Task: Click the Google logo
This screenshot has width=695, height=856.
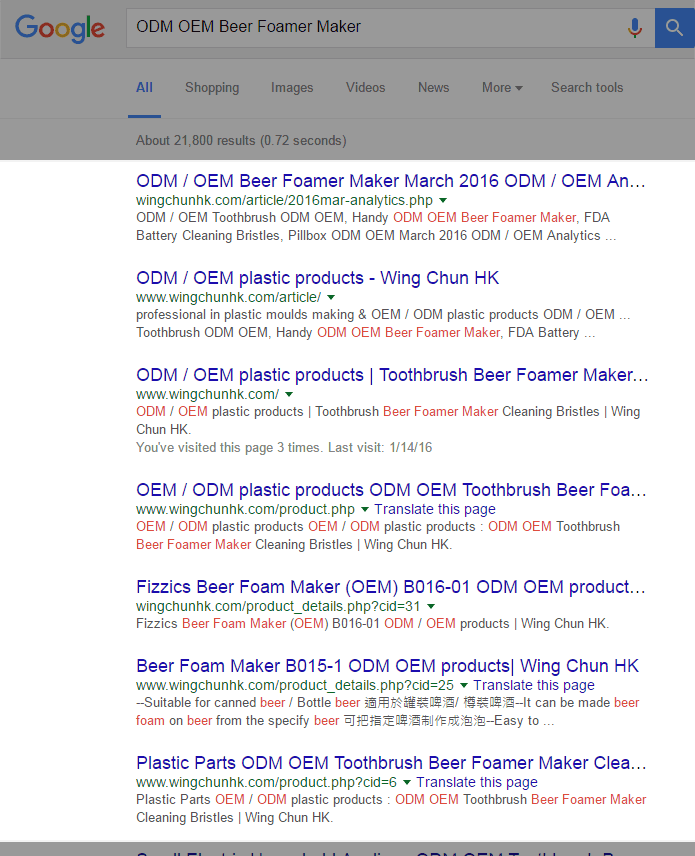Action: [x=60, y=28]
